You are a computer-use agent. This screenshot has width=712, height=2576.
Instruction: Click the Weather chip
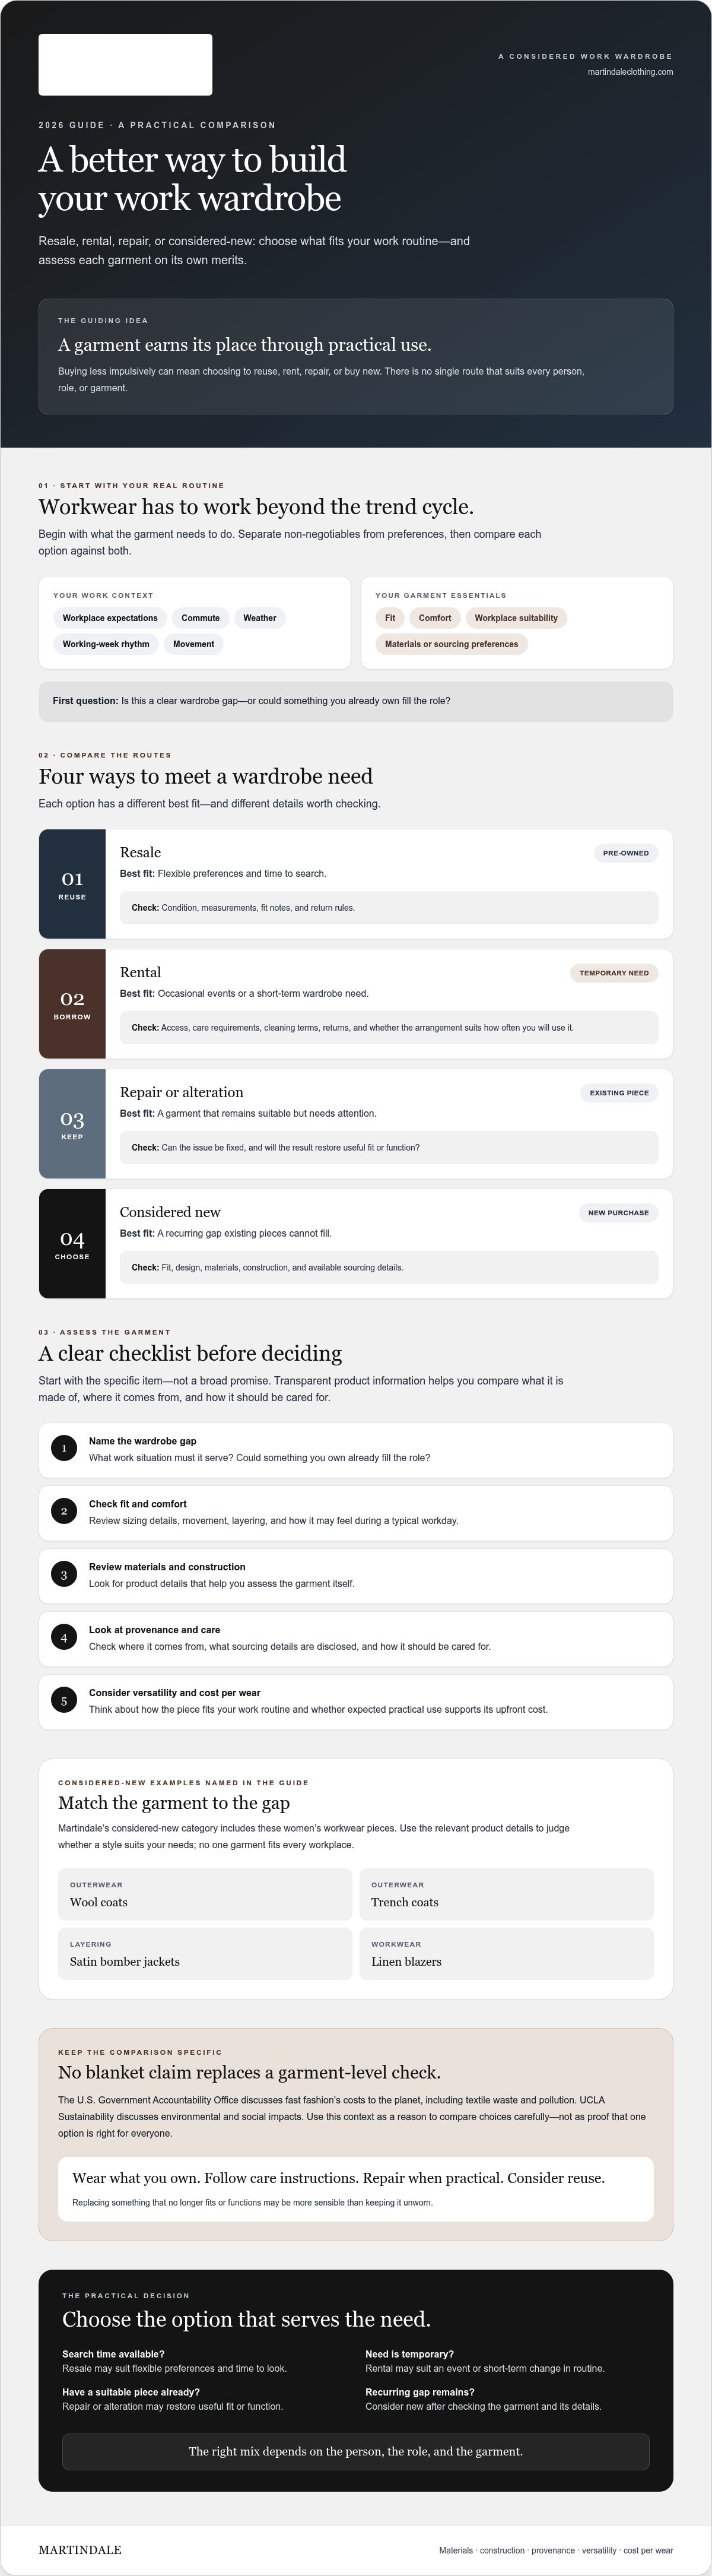(x=260, y=618)
